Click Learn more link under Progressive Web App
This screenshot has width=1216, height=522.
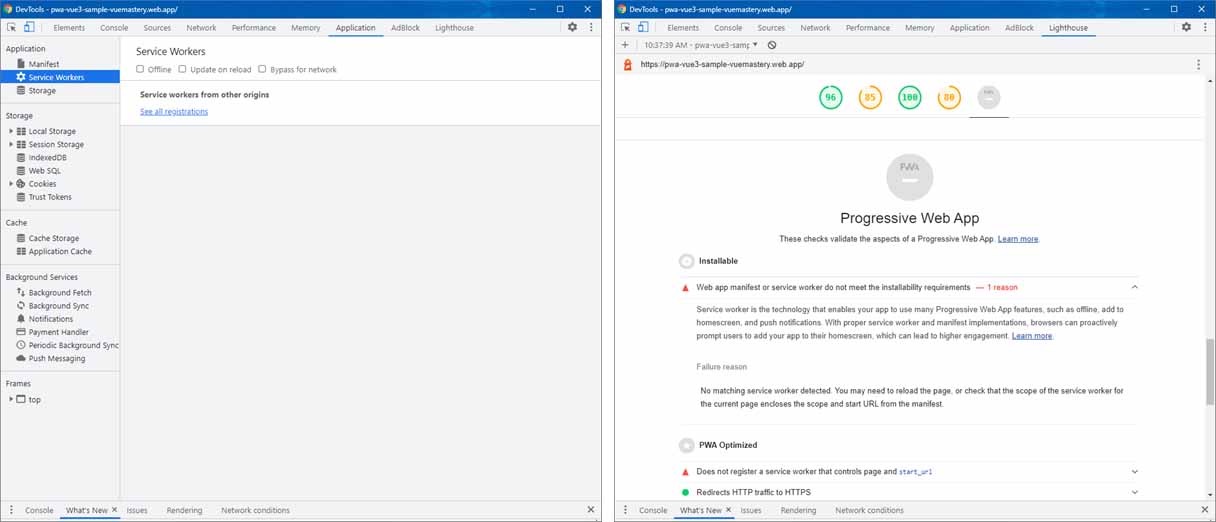(1018, 239)
